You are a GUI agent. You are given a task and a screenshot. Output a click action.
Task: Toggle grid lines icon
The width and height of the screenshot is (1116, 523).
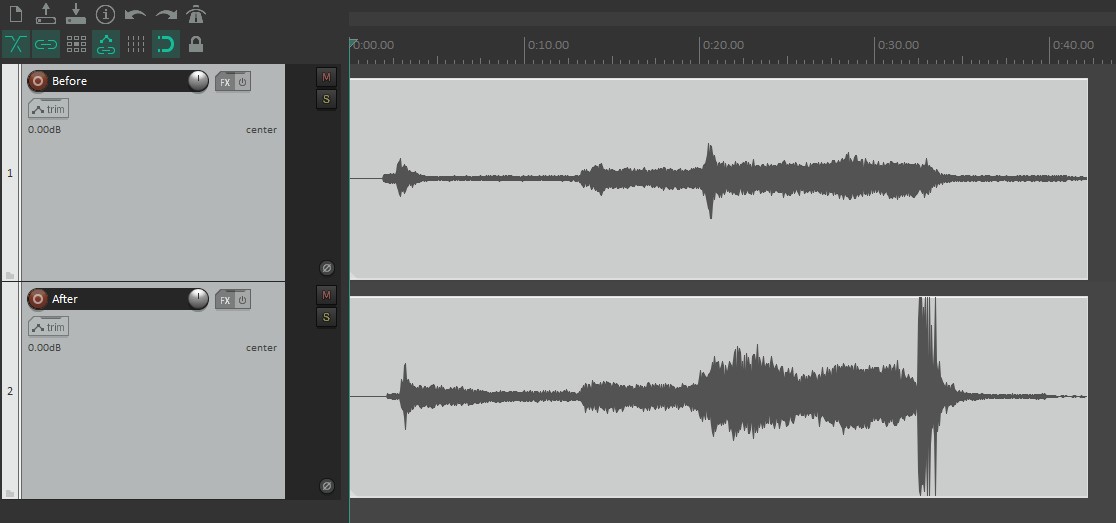[x=136, y=44]
